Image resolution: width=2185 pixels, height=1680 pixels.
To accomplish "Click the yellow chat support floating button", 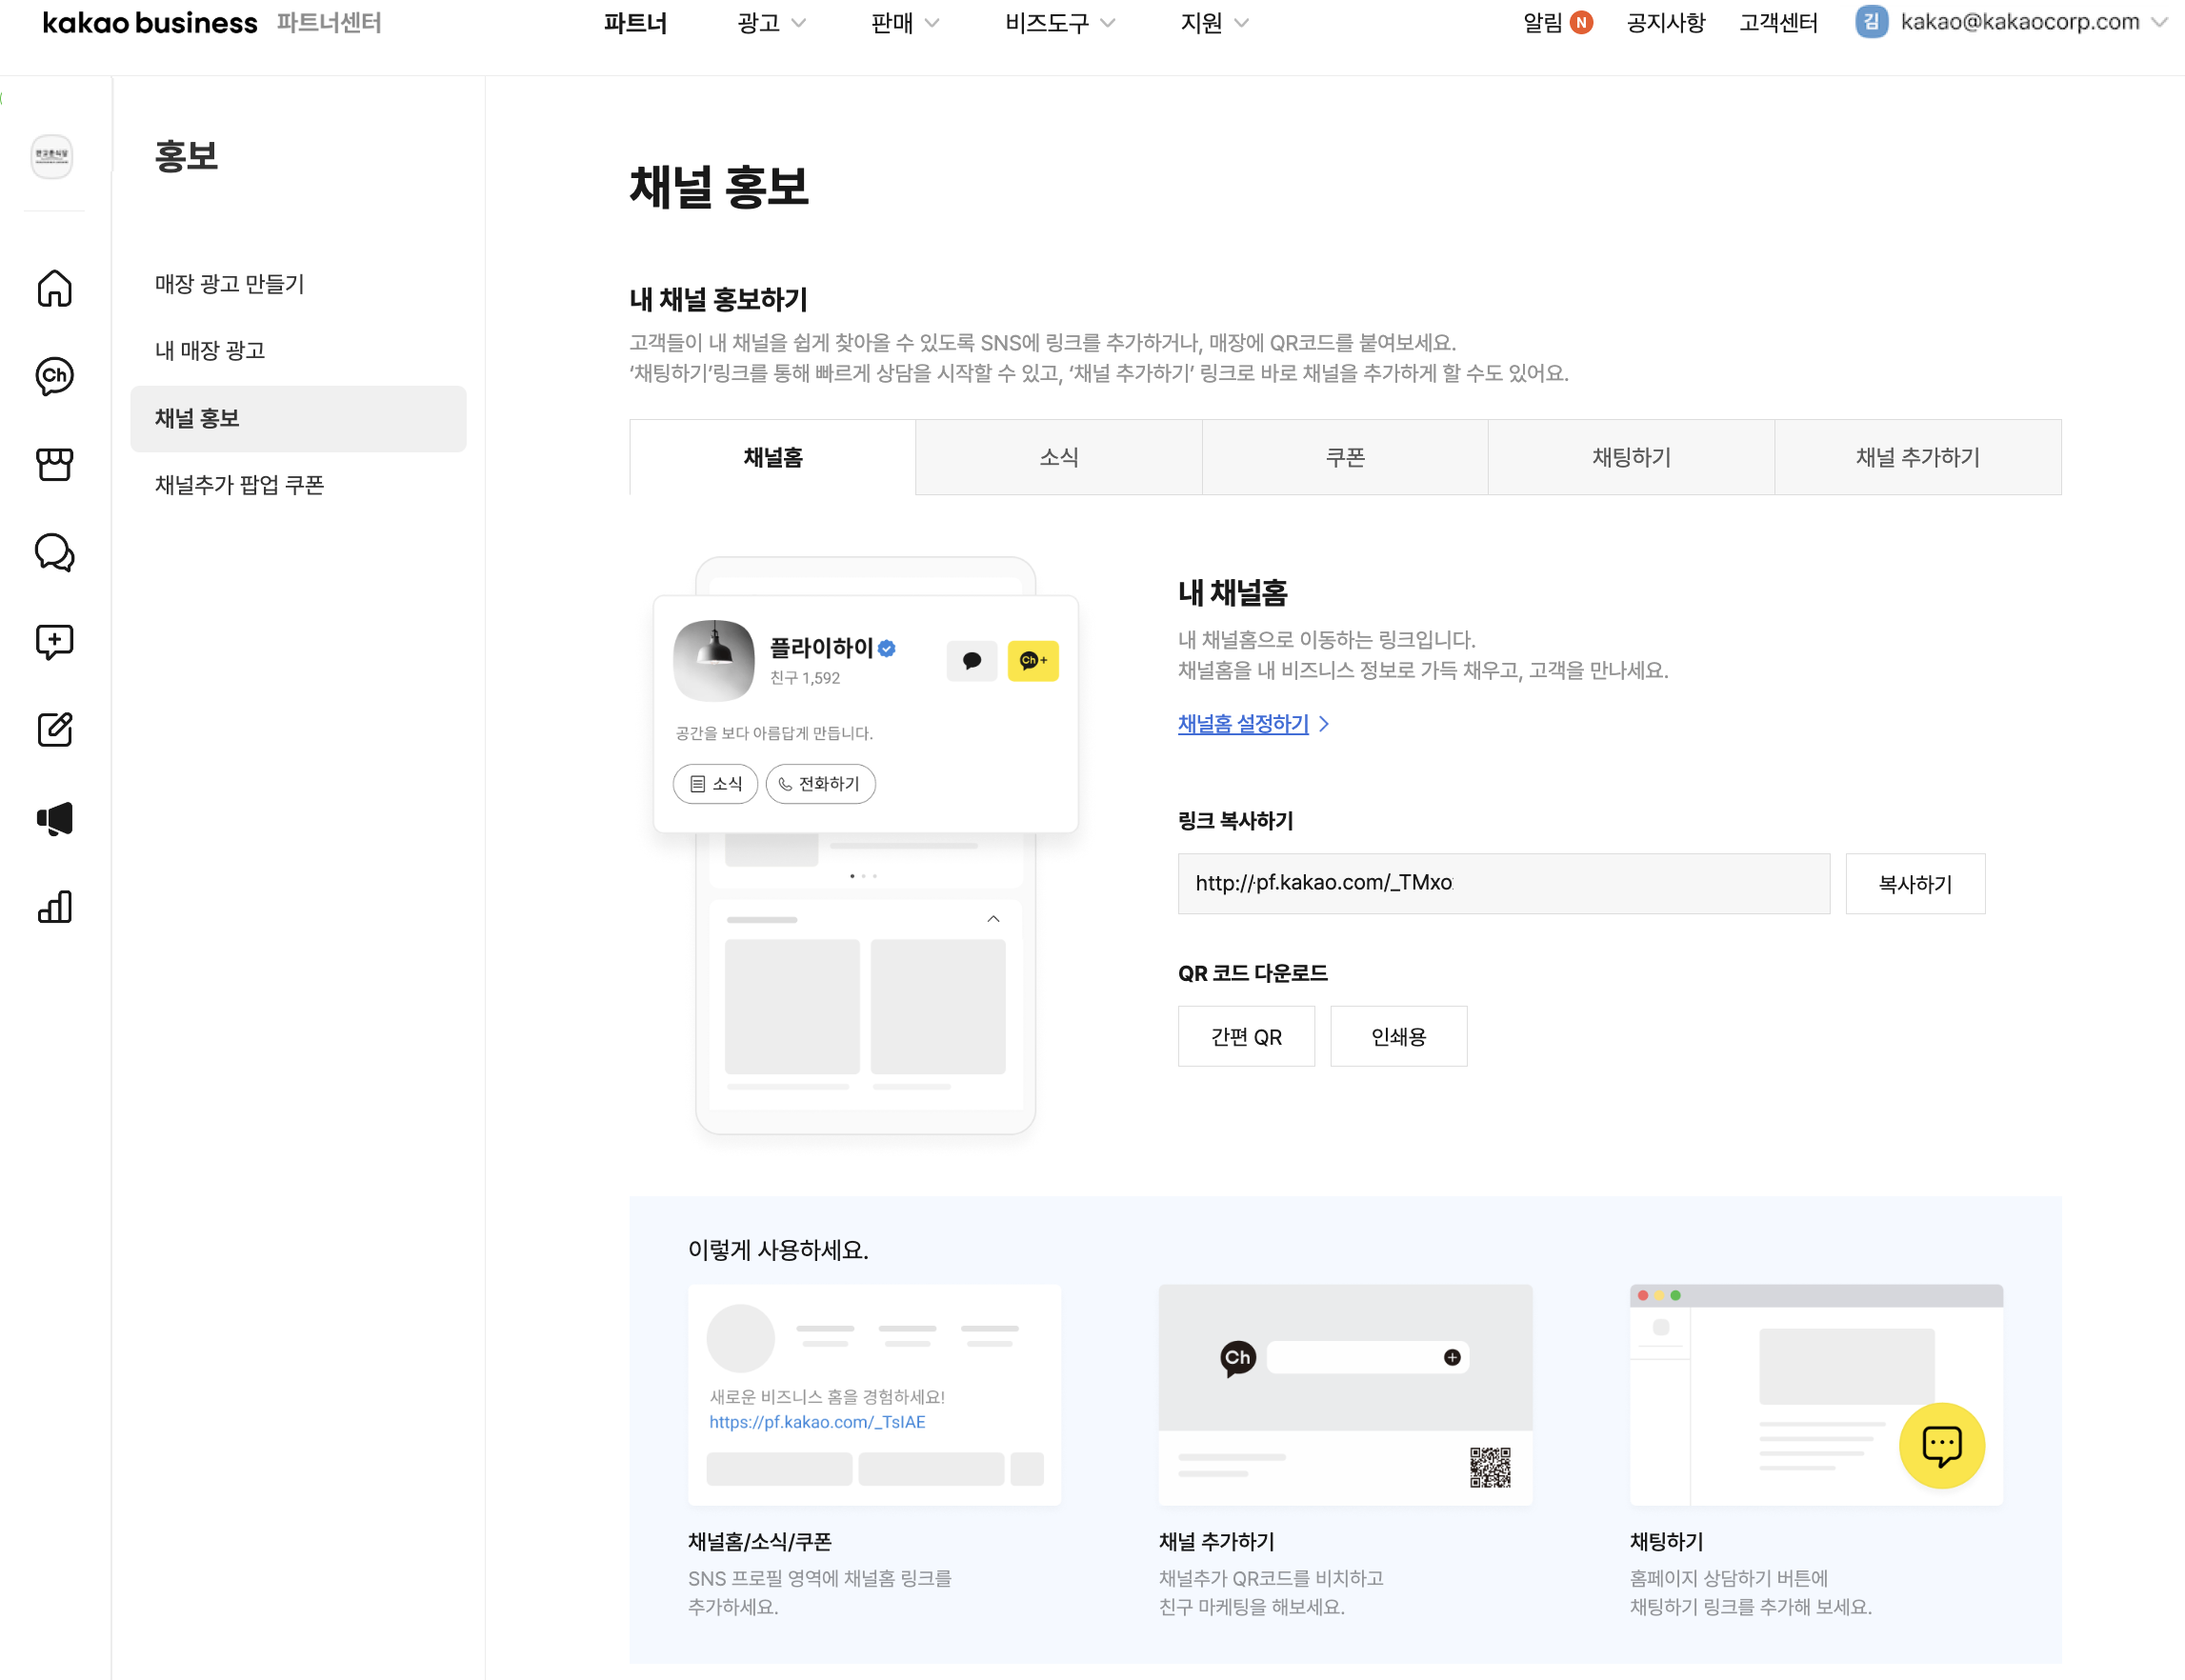I will click(x=1940, y=1445).
